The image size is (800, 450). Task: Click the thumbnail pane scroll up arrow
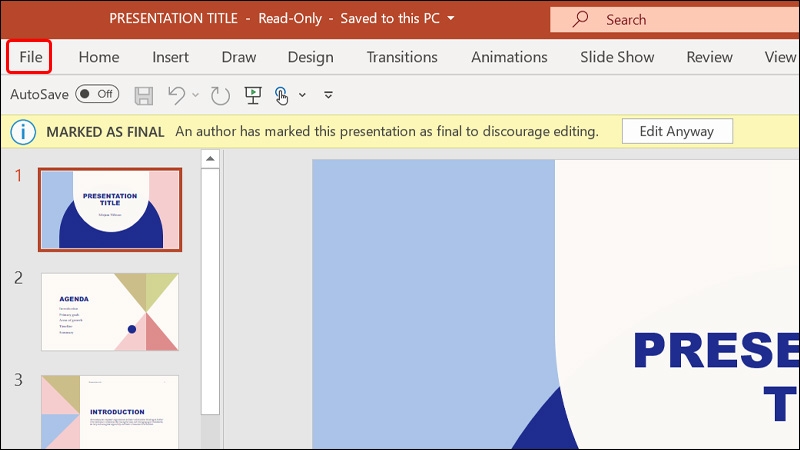pos(210,159)
